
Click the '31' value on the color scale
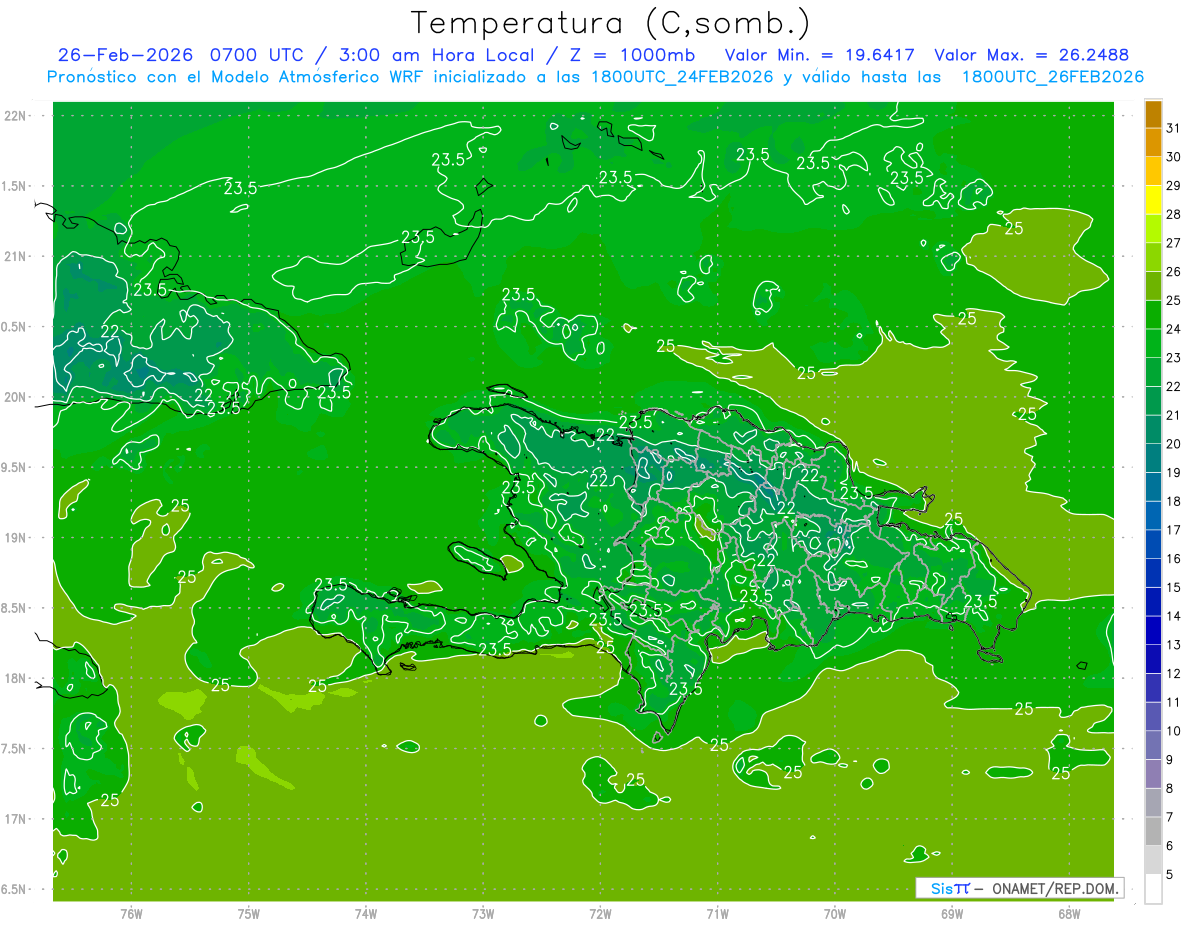pos(1175,128)
